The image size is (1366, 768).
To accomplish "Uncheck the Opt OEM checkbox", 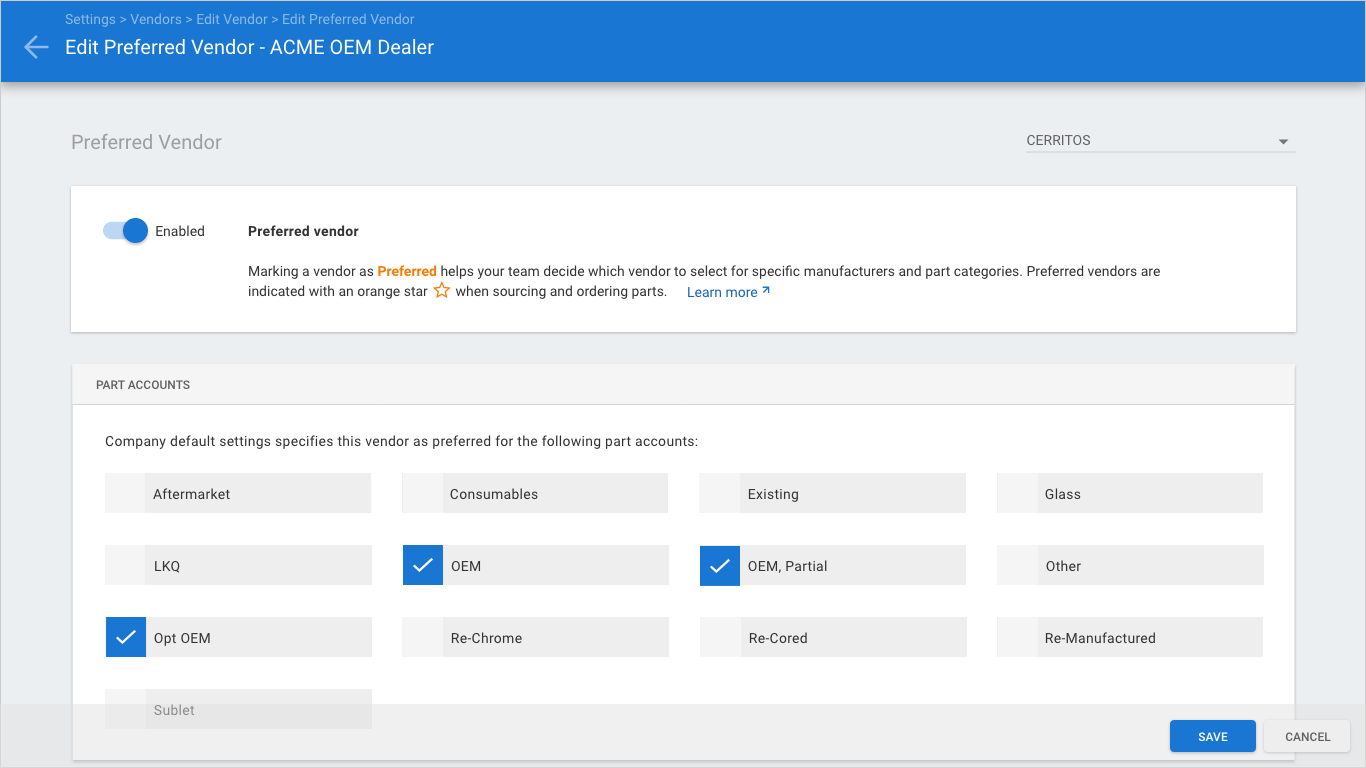I will coord(125,638).
